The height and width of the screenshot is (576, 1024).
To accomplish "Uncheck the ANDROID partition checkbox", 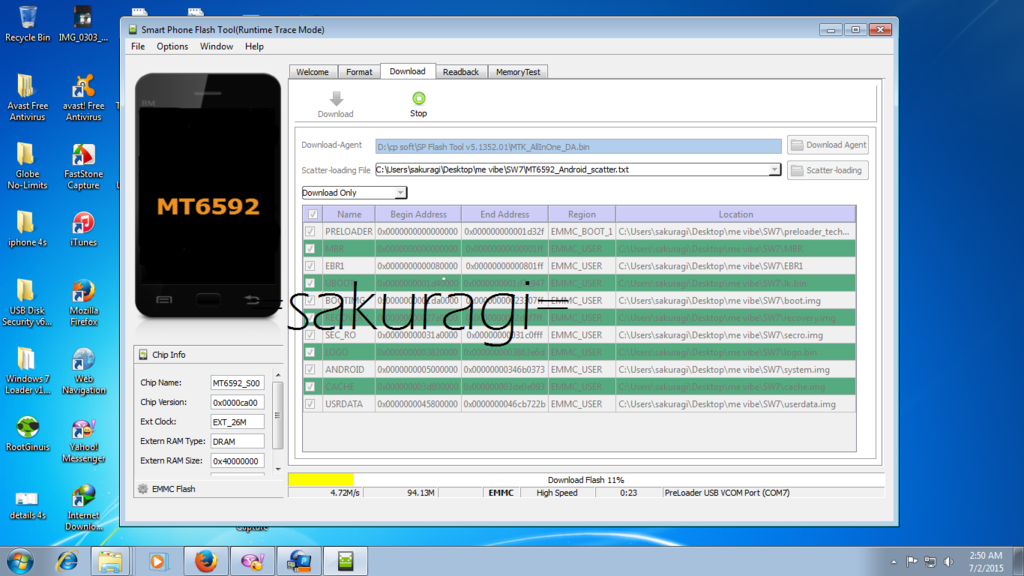I will [310, 370].
